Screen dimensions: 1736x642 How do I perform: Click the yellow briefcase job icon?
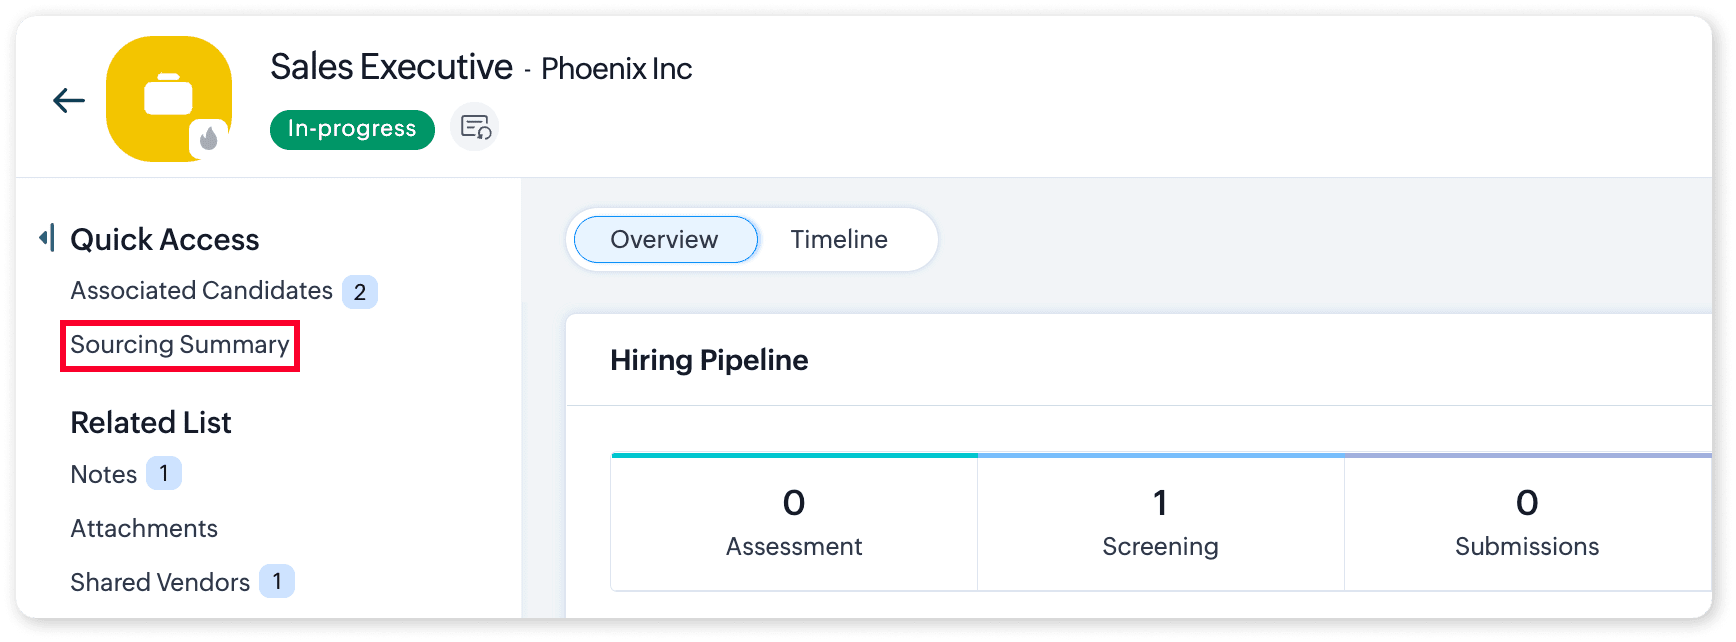[167, 97]
